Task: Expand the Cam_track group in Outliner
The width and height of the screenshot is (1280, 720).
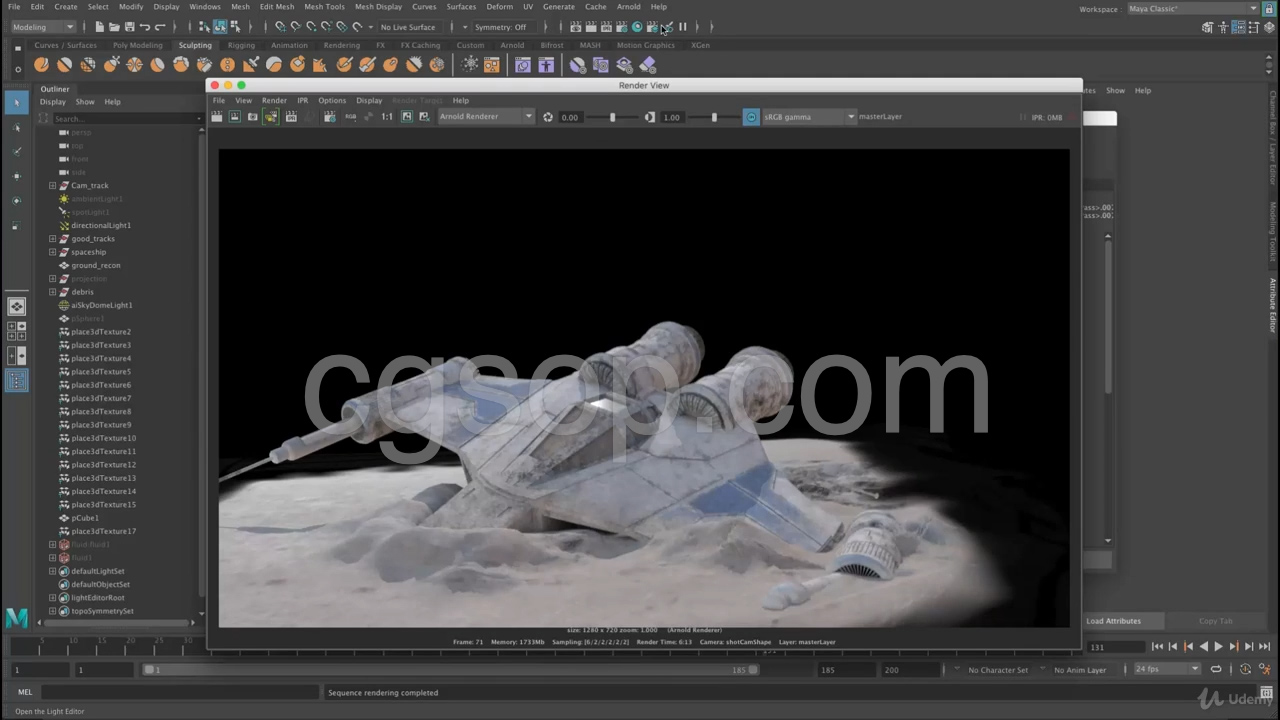Action: pos(52,185)
